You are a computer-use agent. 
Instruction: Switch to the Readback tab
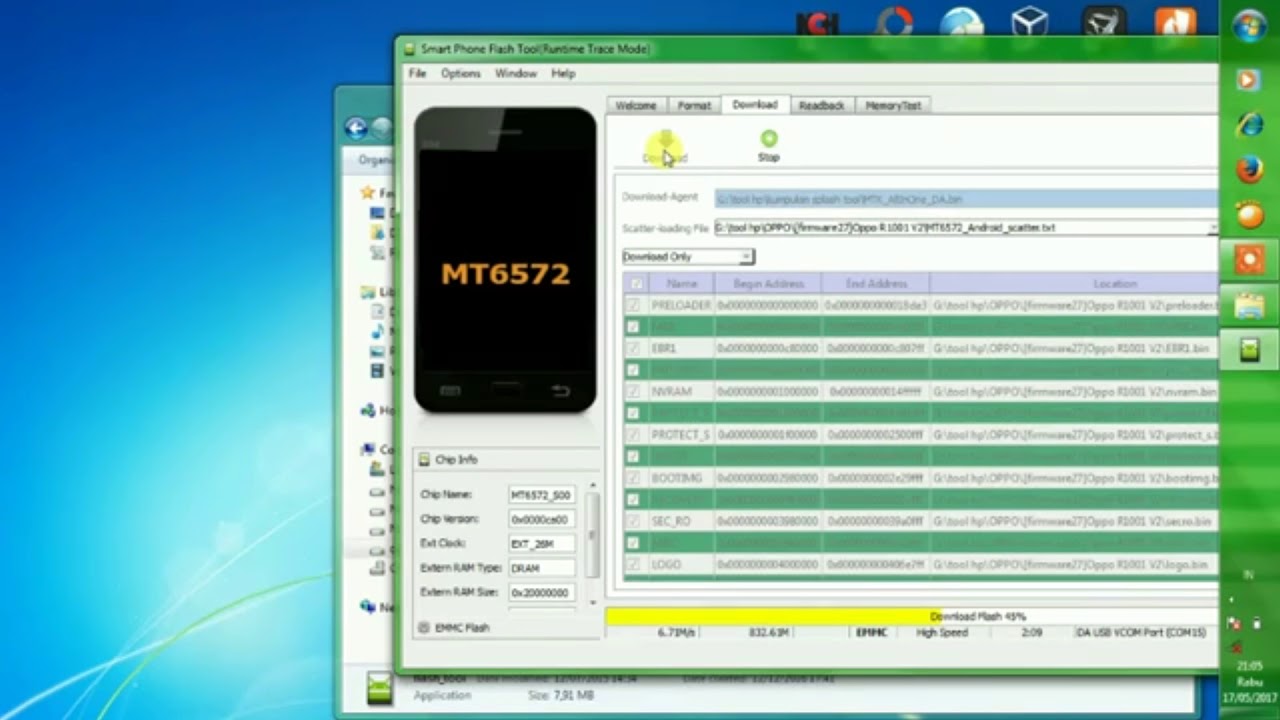point(821,105)
